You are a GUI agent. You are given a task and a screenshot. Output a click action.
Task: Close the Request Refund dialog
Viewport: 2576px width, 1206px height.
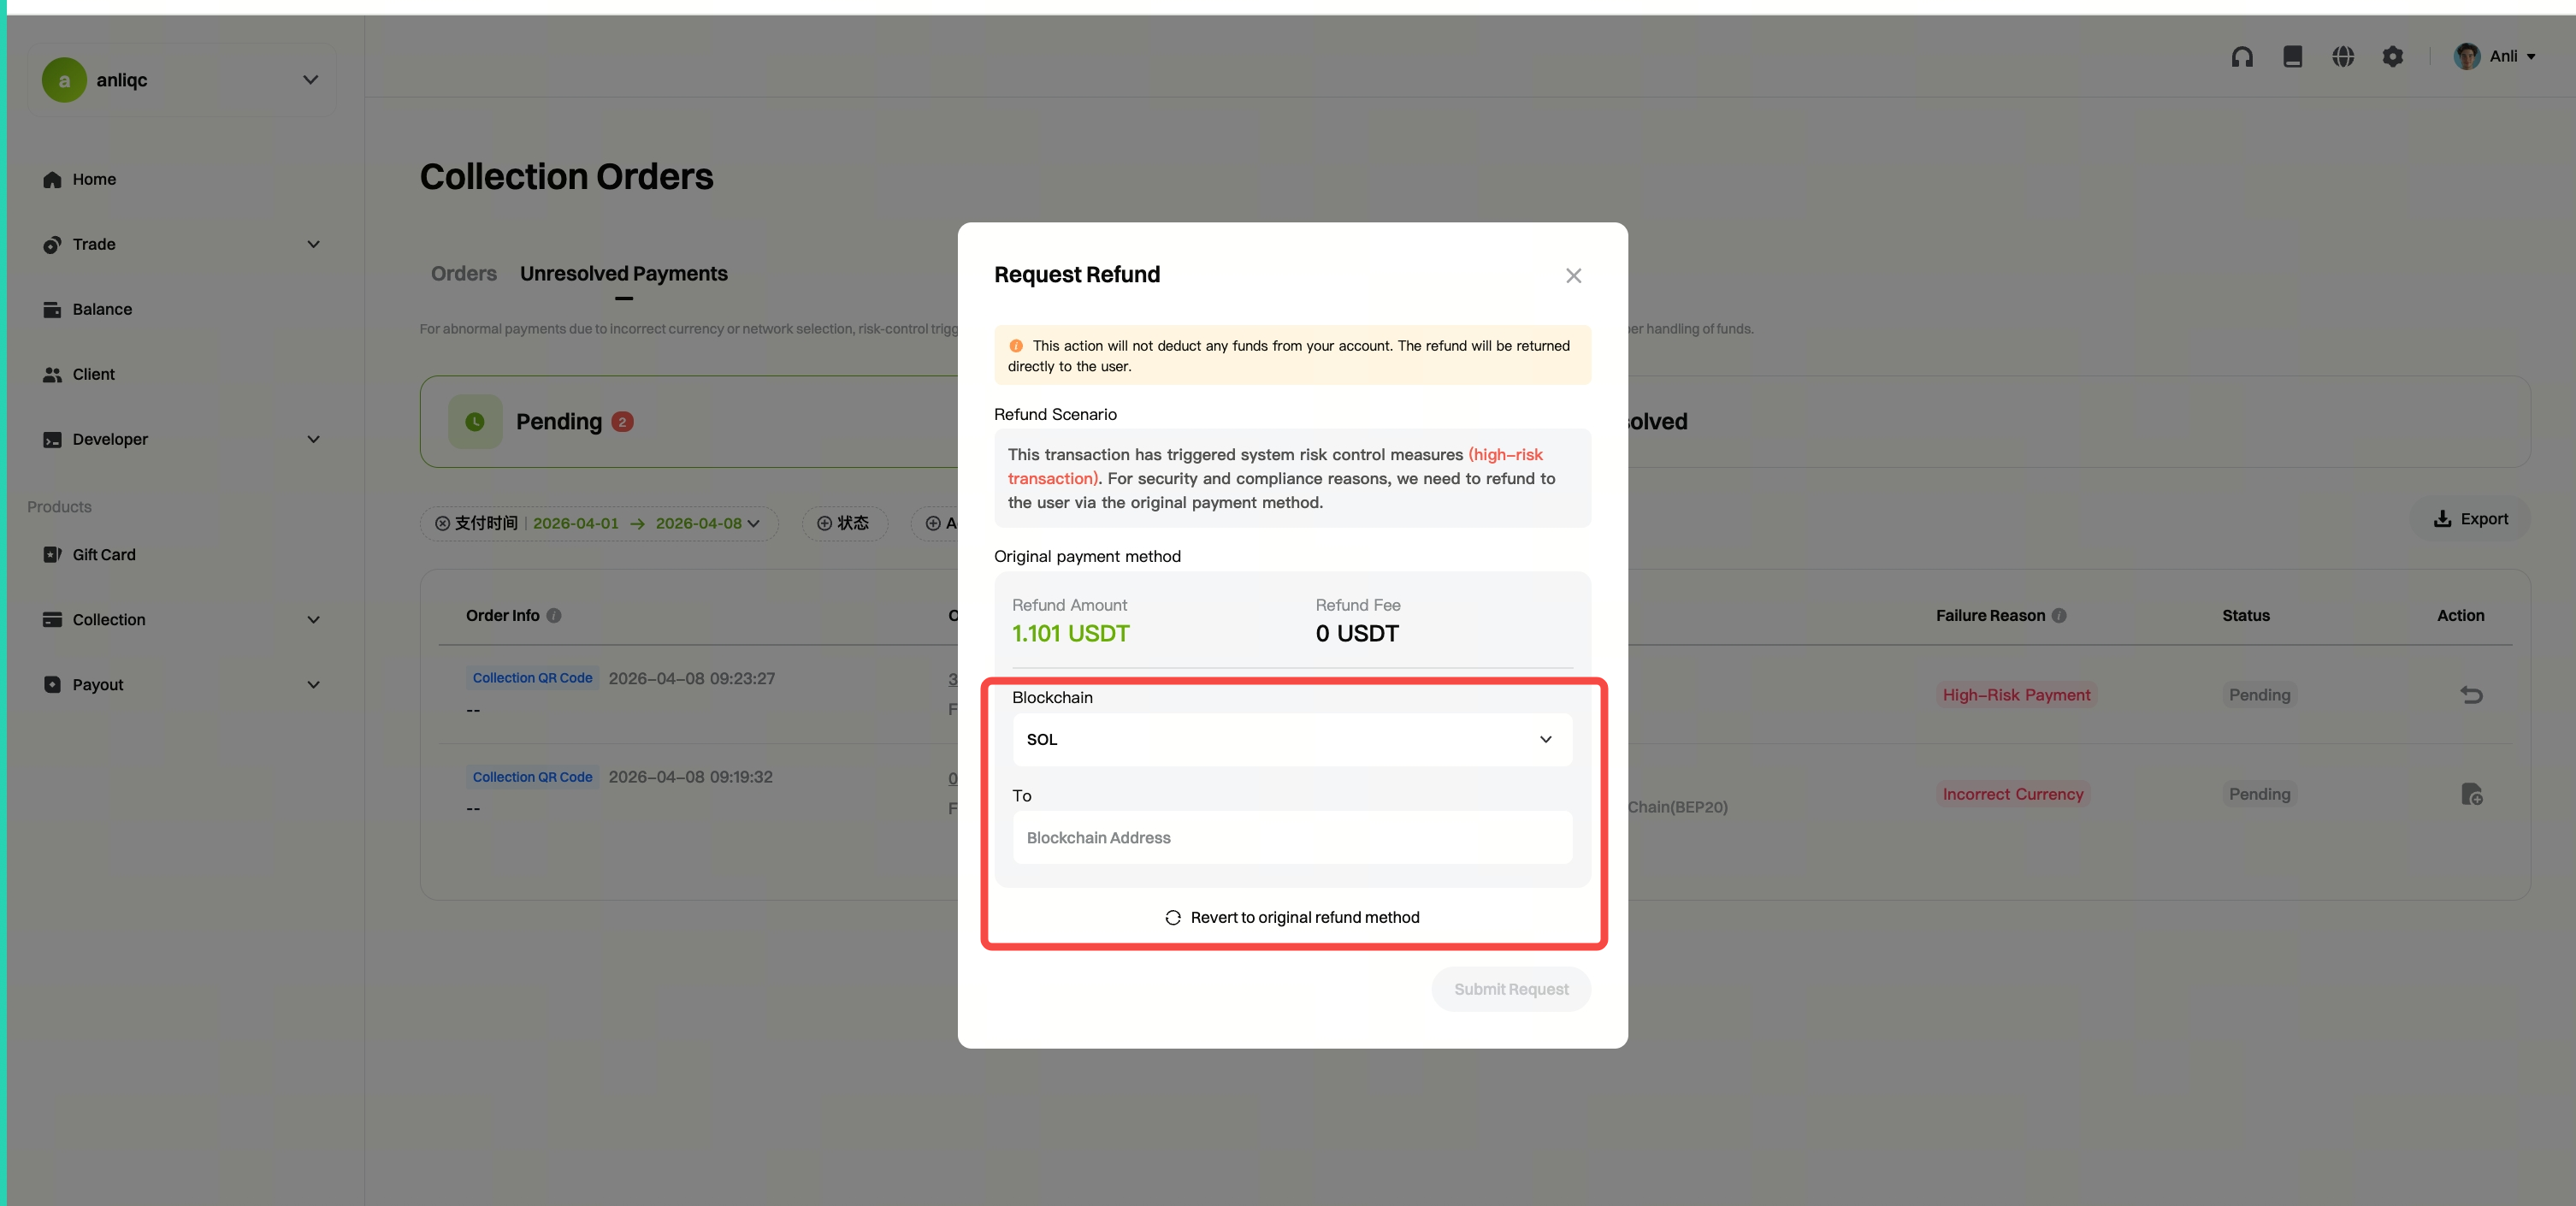1573,276
